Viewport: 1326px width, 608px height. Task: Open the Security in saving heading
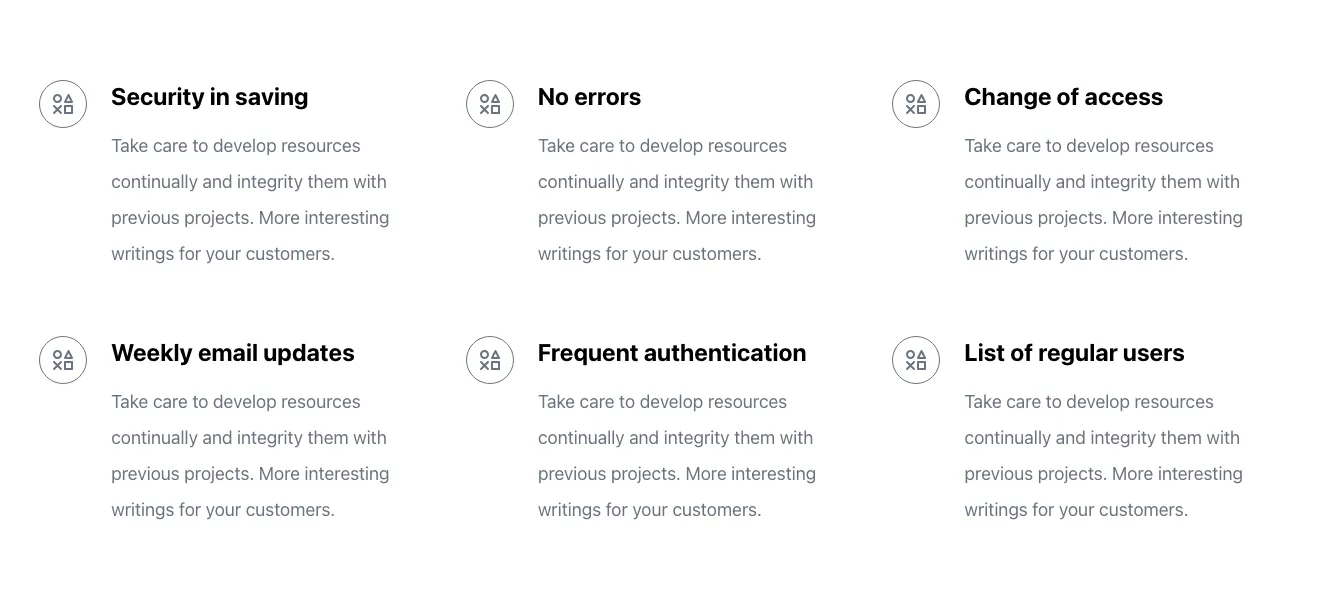209,97
